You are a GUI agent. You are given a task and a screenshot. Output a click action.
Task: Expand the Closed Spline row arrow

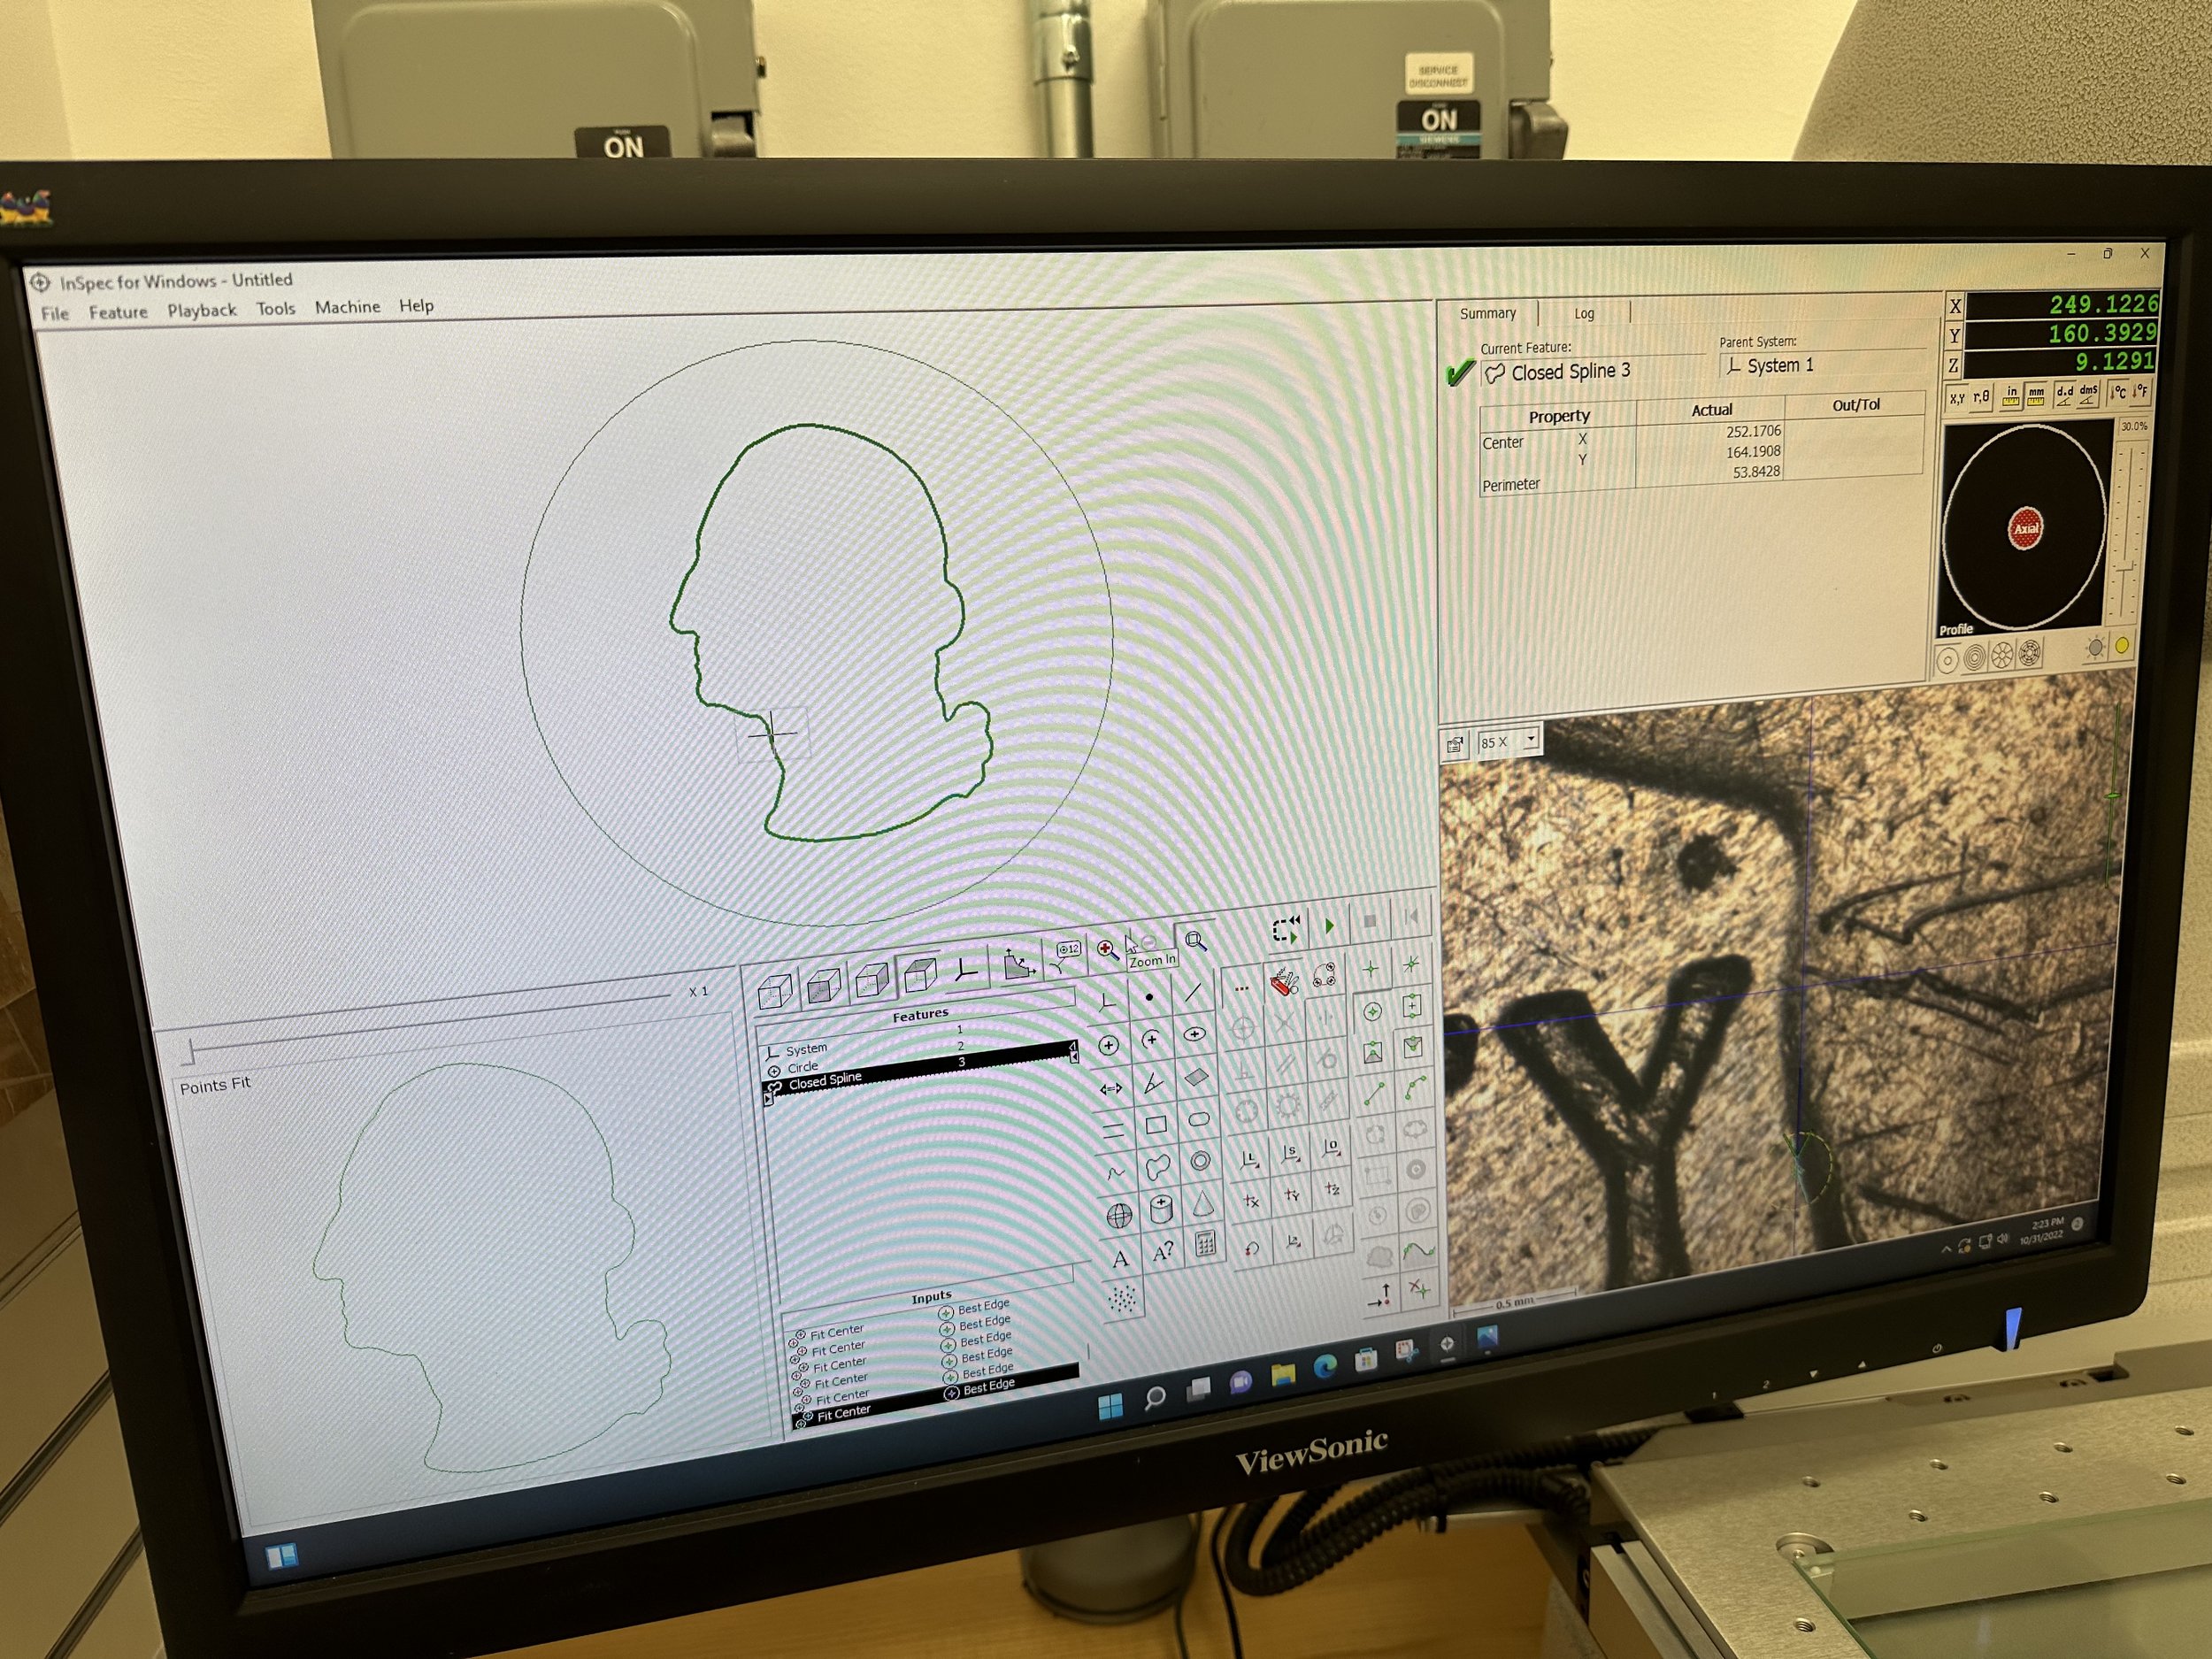pos(768,1099)
